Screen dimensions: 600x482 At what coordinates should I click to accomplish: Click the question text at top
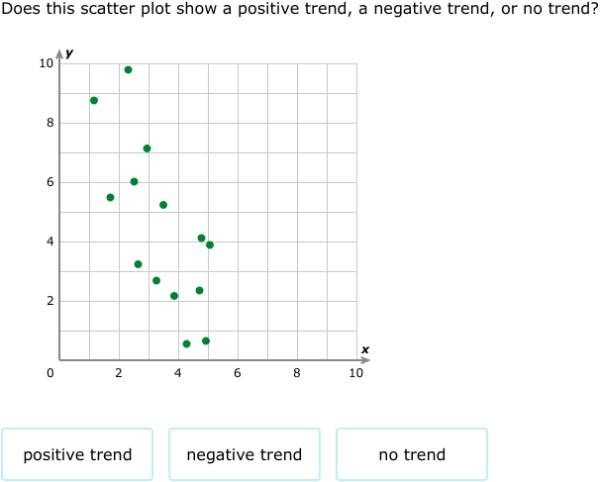(x=300, y=8)
